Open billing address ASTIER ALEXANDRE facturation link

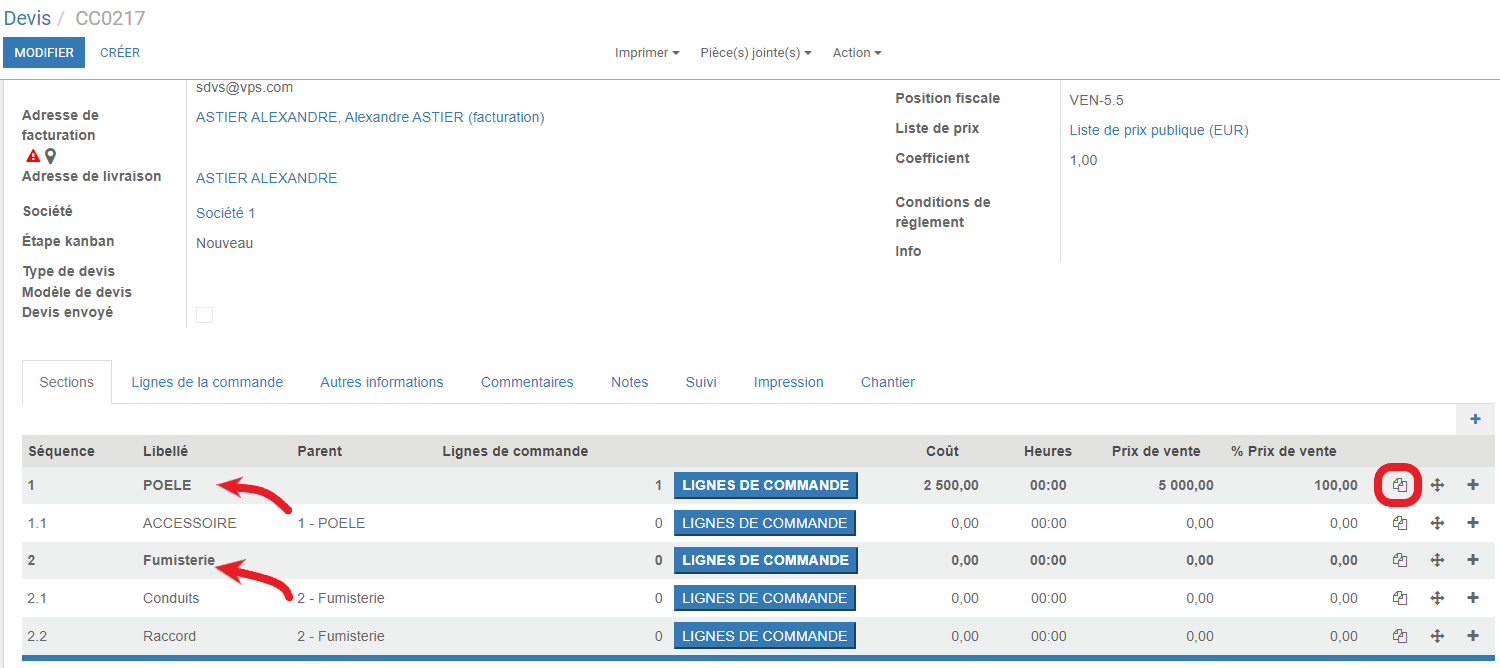coord(370,117)
